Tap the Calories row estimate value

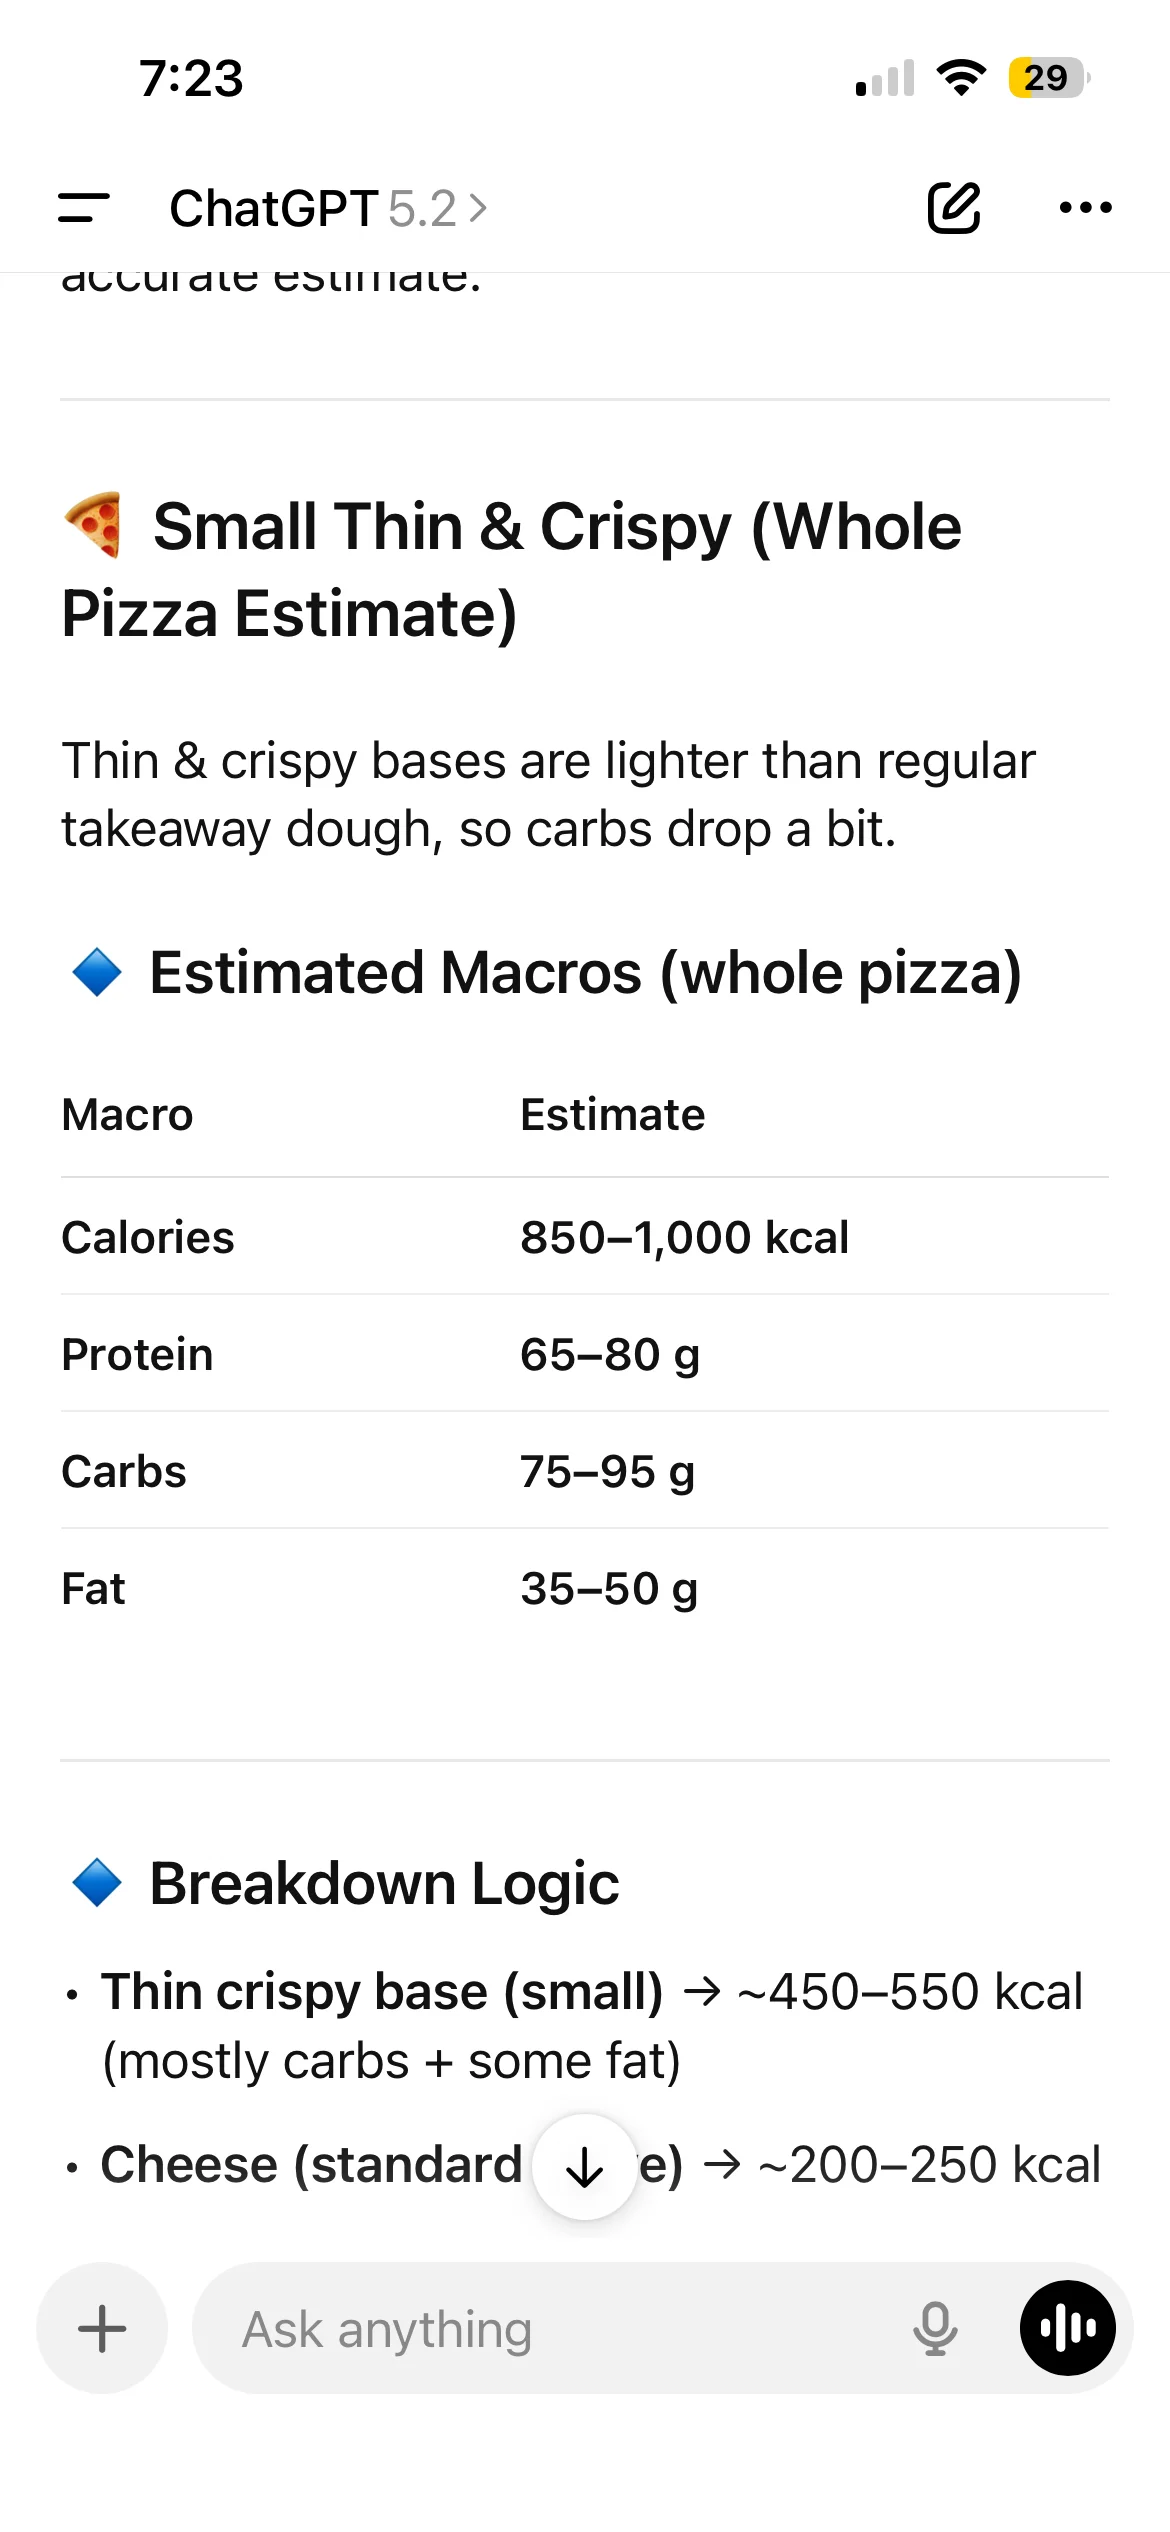coord(684,1237)
